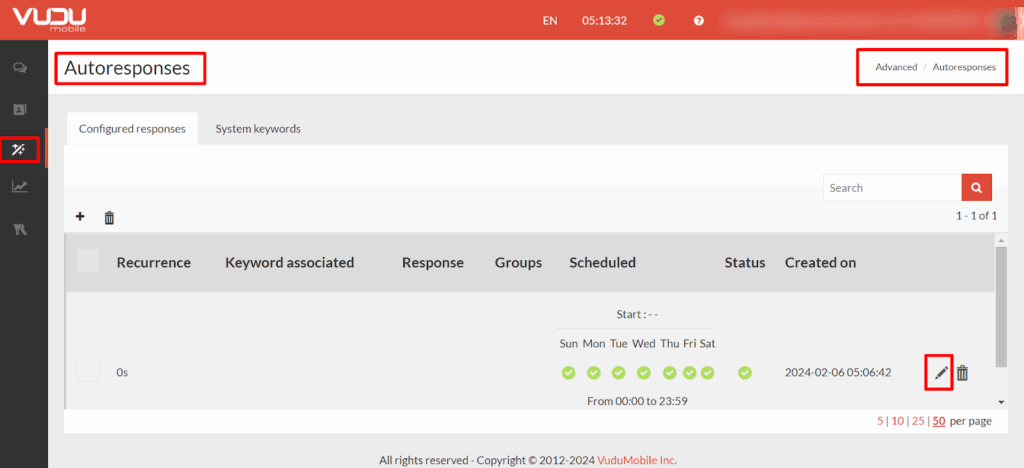Click the plus icon to add autoresponse
The image size is (1024, 468).
pos(80,216)
